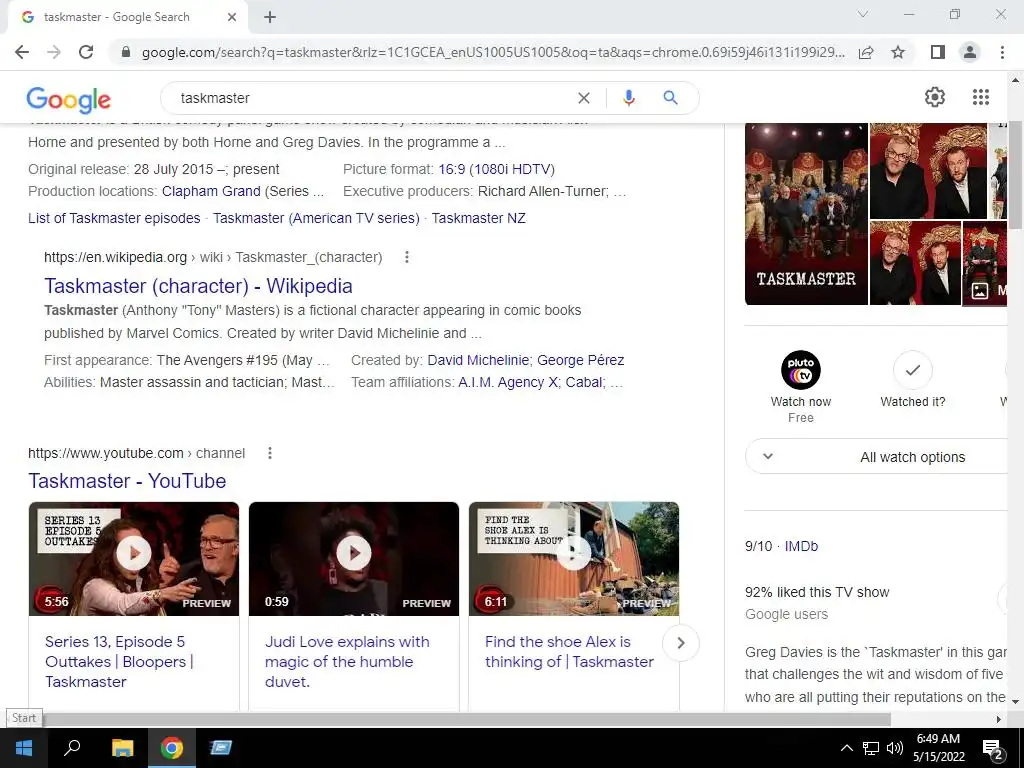Screen dimensions: 1024x768
Task: Mark the show as Watched it
Action: pos(912,370)
